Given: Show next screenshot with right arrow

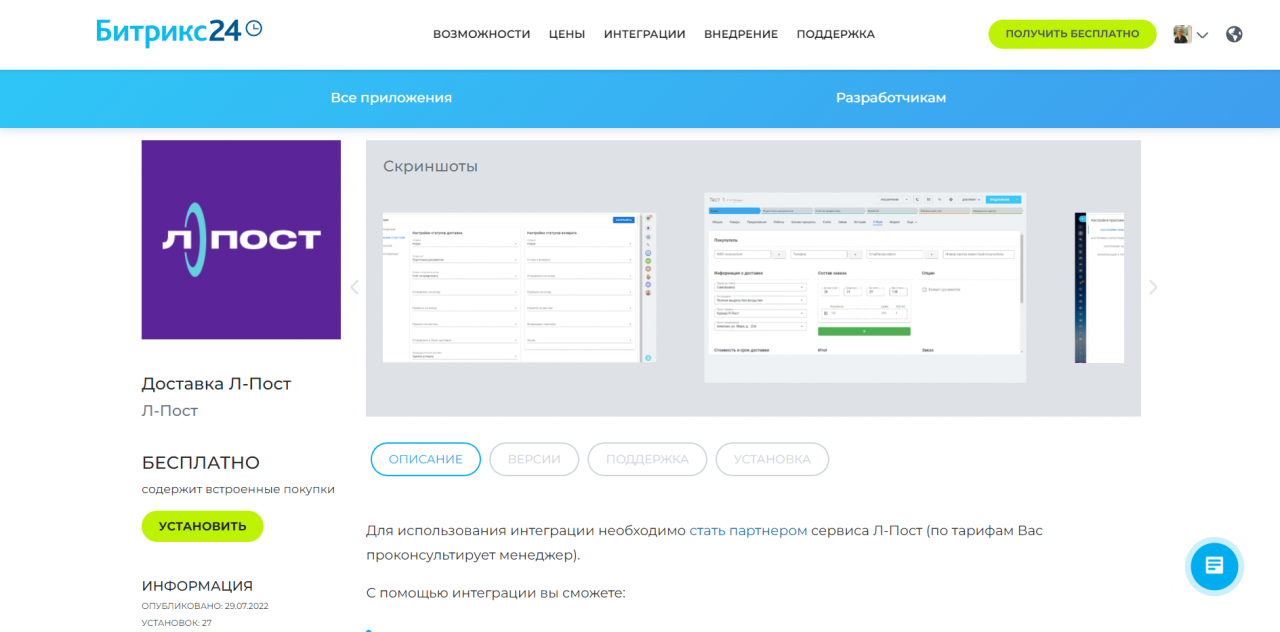Looking at the screenshot, I should pyautogui.click(x=1153, y=287).
